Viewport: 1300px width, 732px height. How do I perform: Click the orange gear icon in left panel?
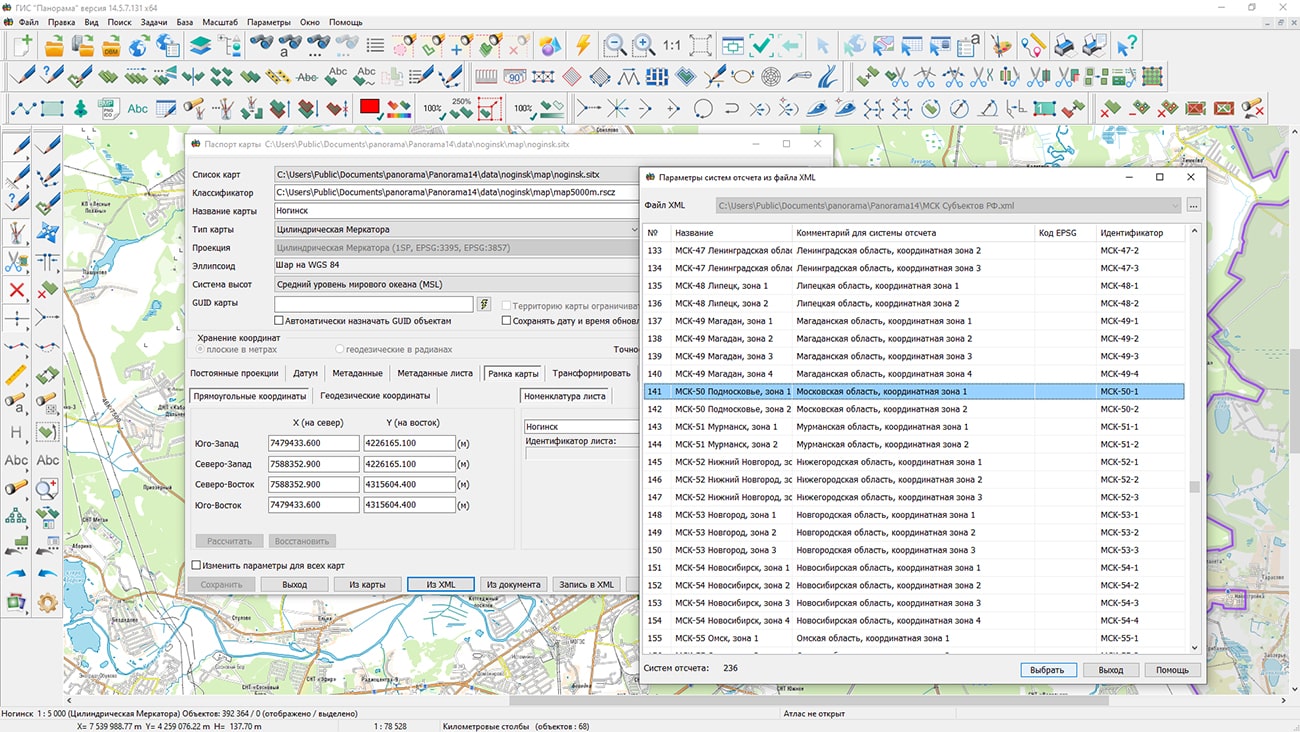[47, 602]
